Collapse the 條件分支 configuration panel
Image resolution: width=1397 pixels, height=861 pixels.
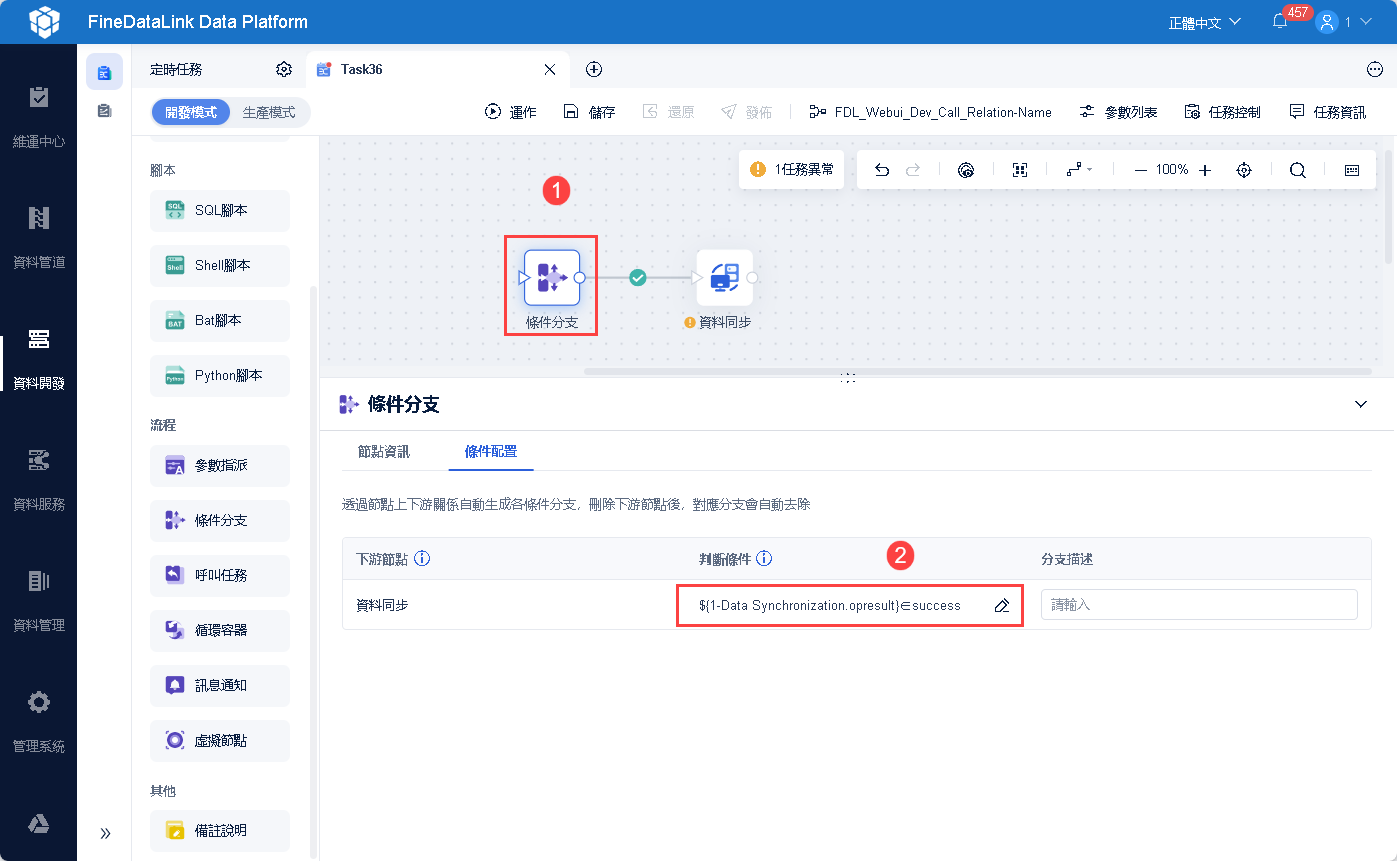(x=1361, y=404)
